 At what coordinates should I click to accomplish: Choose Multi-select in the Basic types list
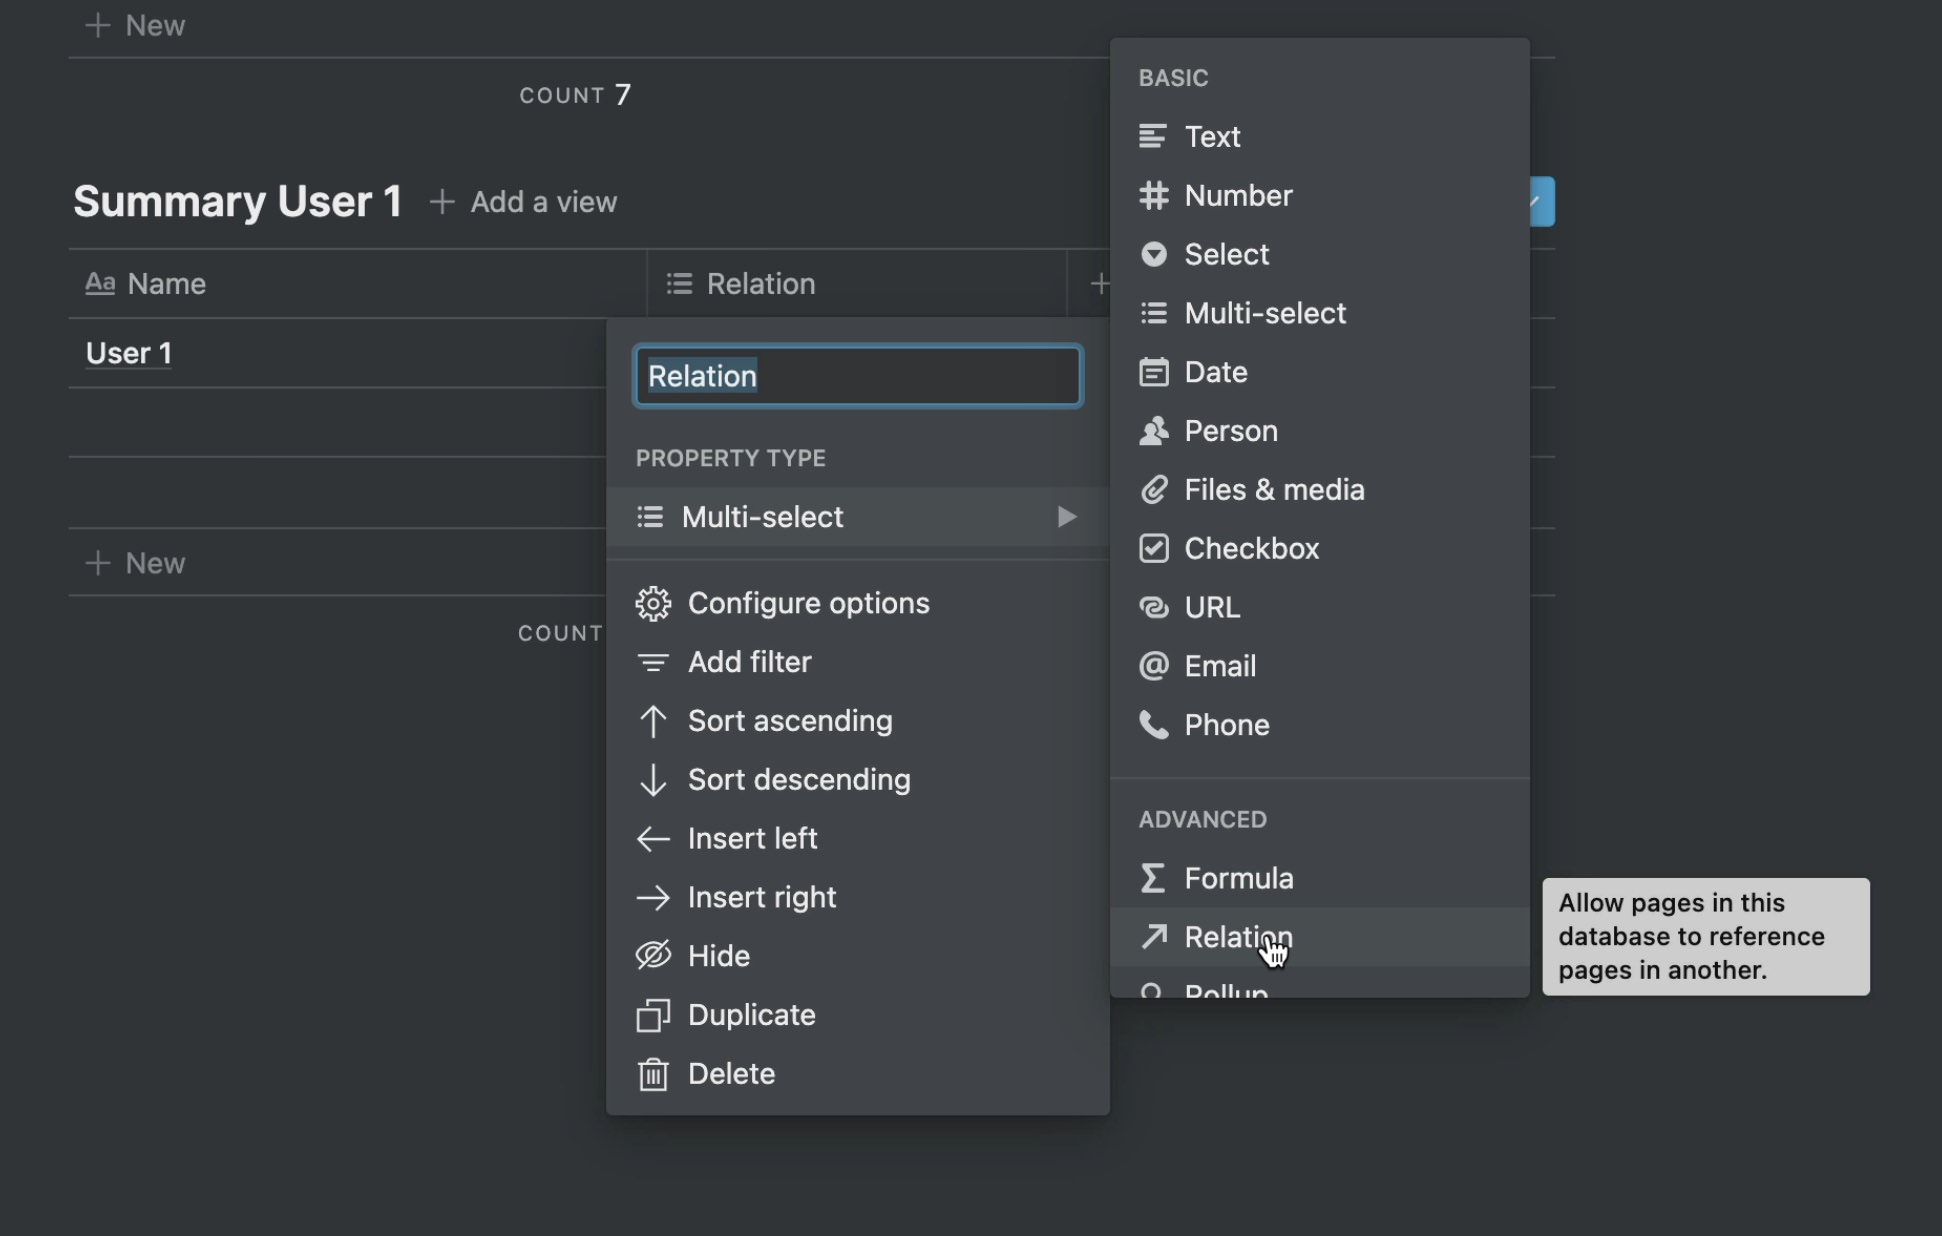[x=1264, y=314]
